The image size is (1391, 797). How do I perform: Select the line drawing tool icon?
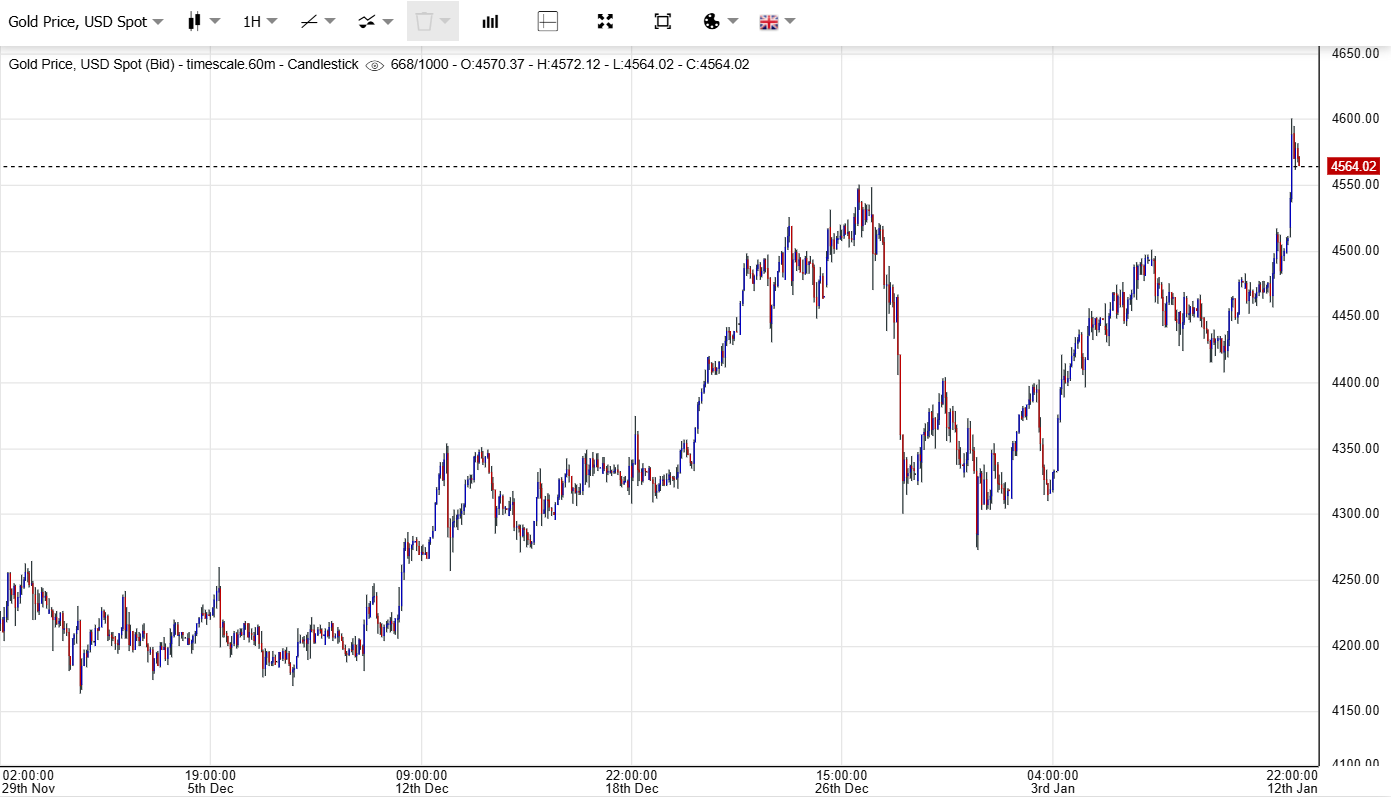click(309, 21)
